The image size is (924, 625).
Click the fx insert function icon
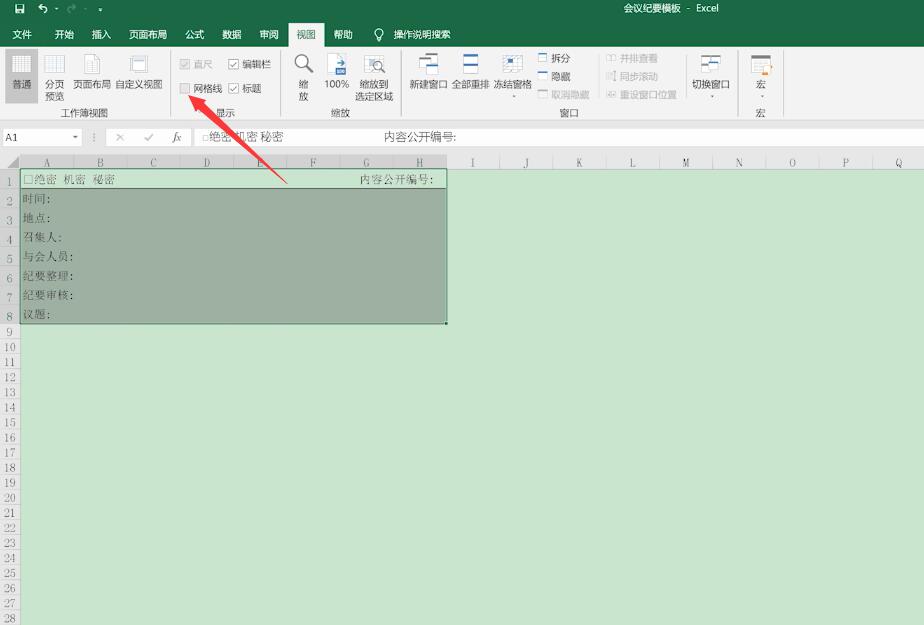(176, 137)
